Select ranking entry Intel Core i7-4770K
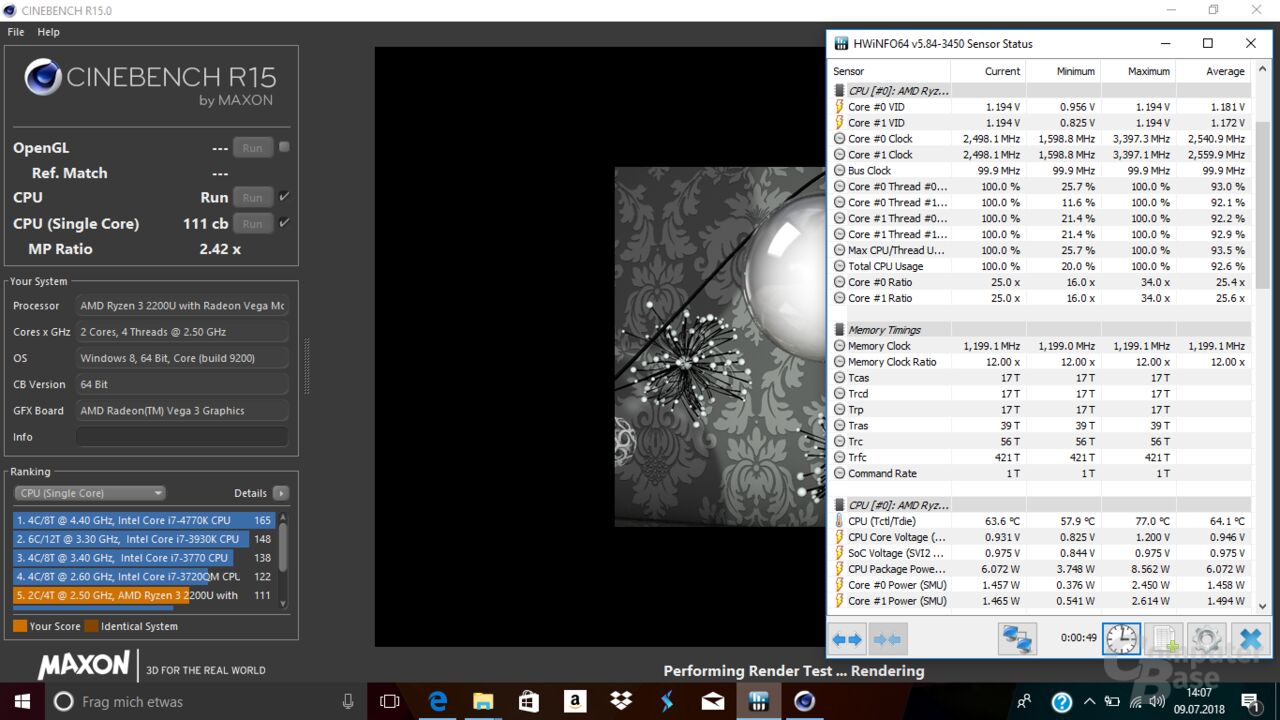Screen dimensions: 1280x720 (145, 520)
